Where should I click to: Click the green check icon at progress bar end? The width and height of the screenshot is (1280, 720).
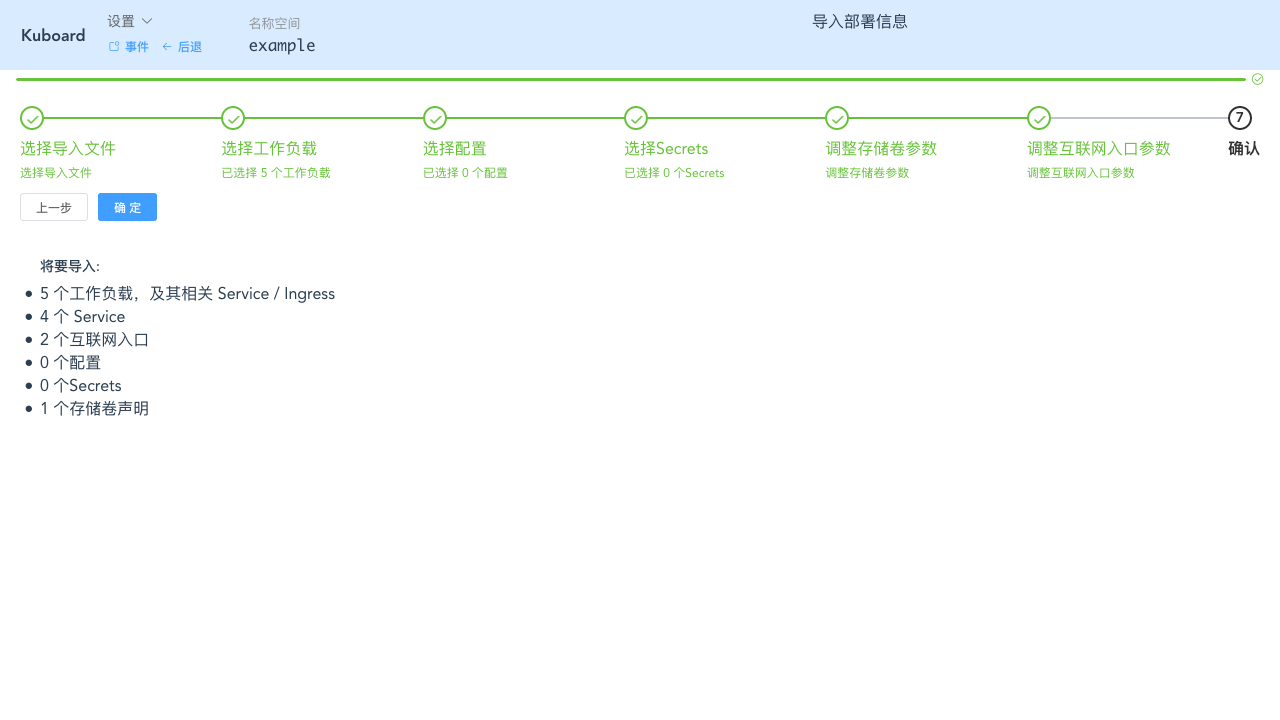[x=1257, y=78]
